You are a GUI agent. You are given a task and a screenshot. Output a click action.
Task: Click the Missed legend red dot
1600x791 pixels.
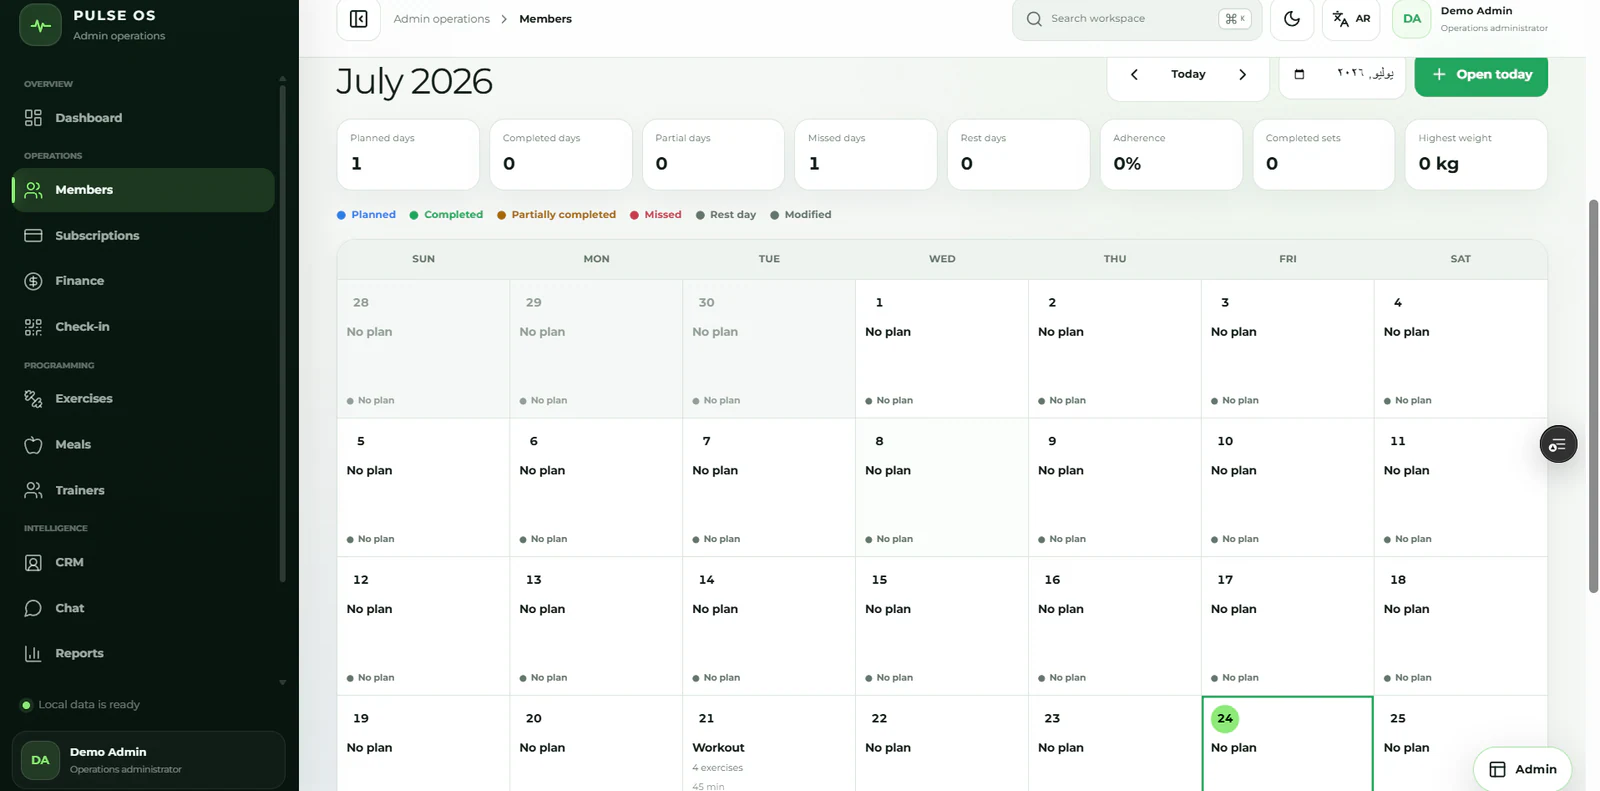click(634, 215)
